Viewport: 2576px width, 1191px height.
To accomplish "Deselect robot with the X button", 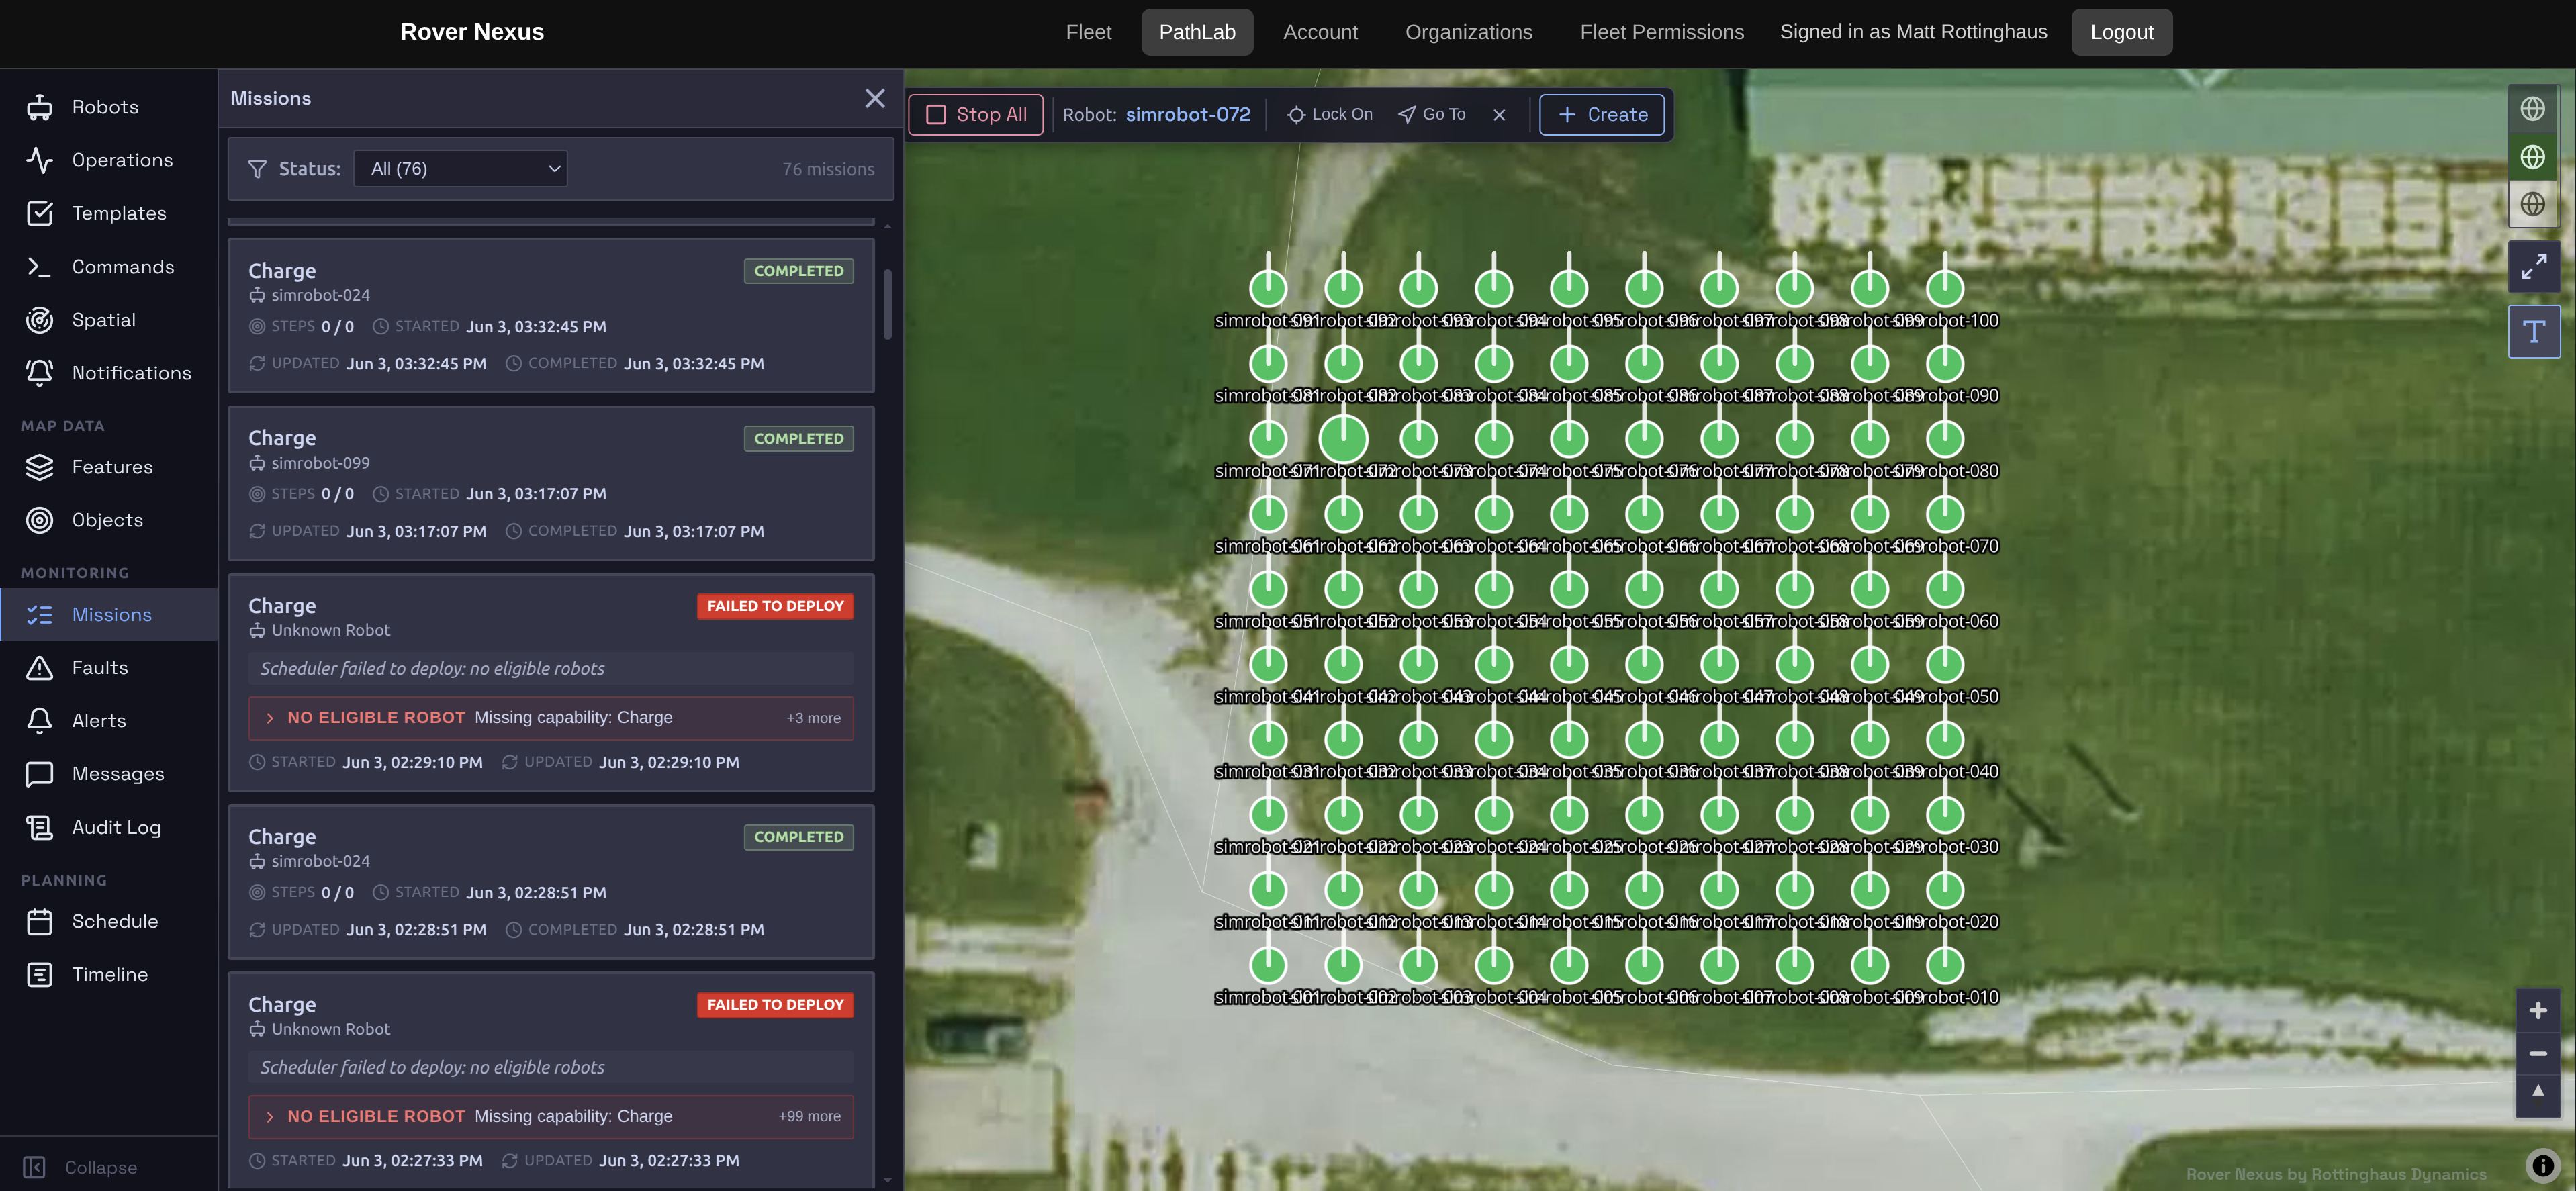I will 1499,115.
